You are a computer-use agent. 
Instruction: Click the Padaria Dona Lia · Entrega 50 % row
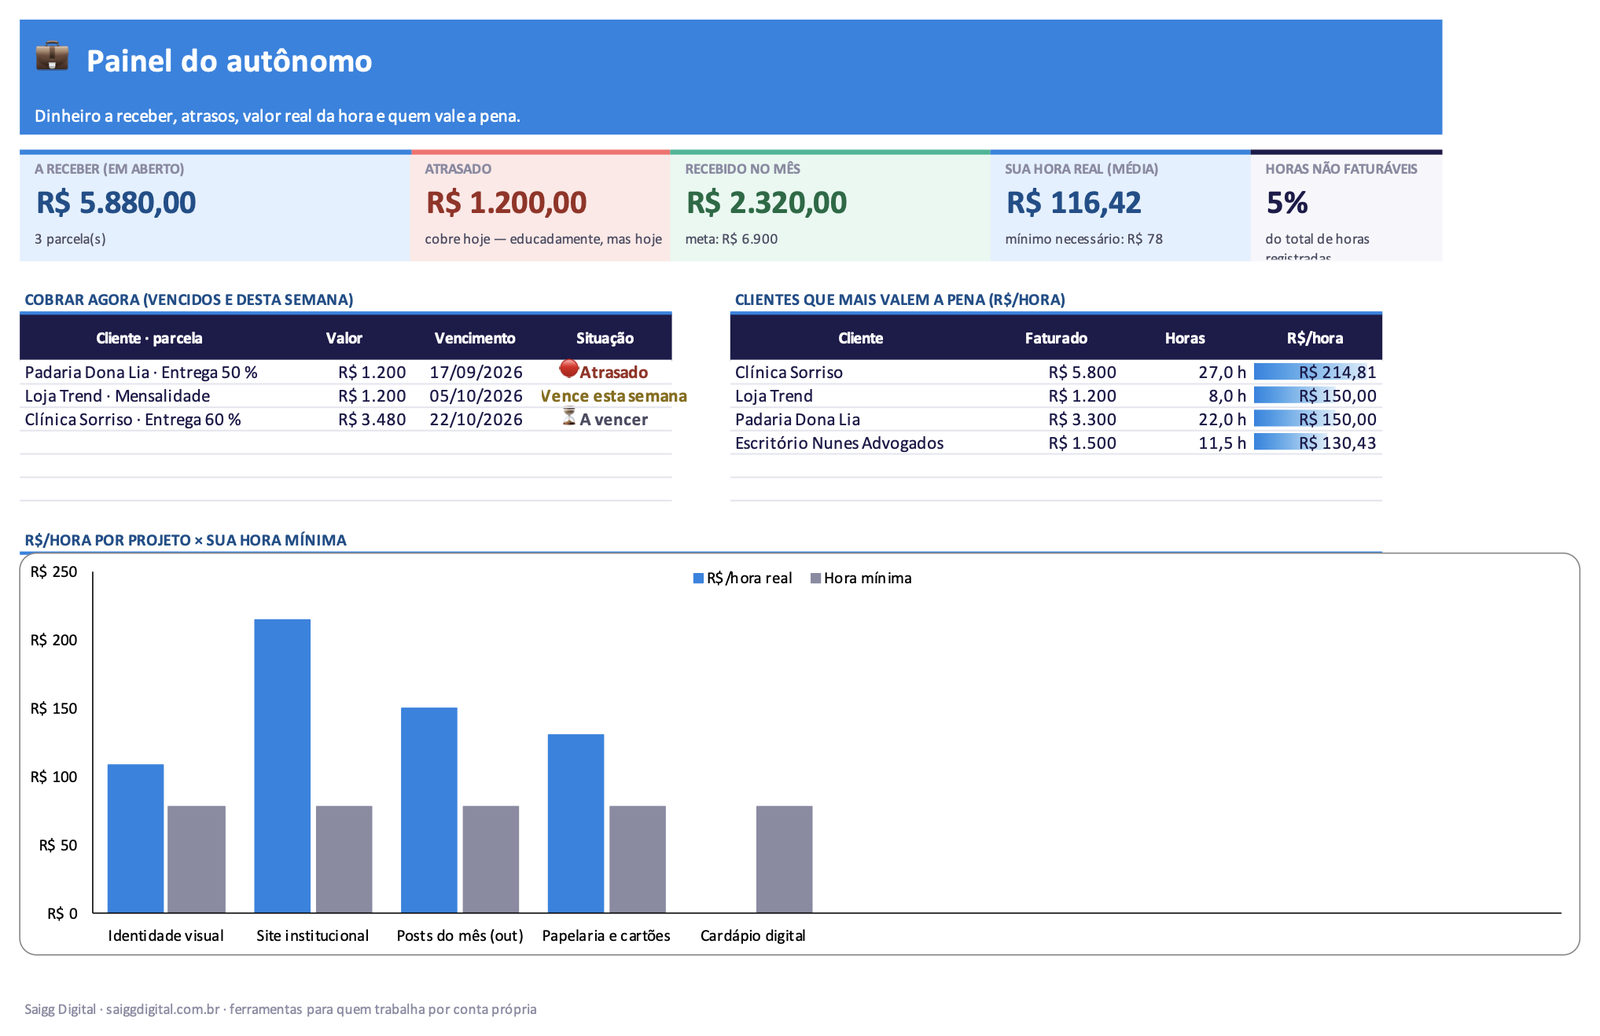[346, 372]
